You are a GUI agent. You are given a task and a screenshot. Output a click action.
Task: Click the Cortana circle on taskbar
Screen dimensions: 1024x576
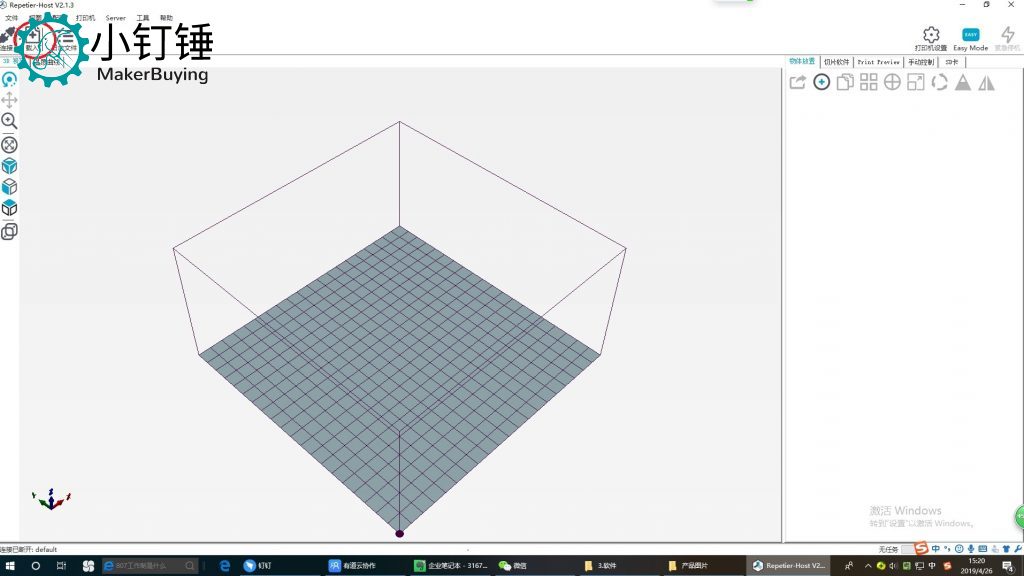(x=35, y=566)
